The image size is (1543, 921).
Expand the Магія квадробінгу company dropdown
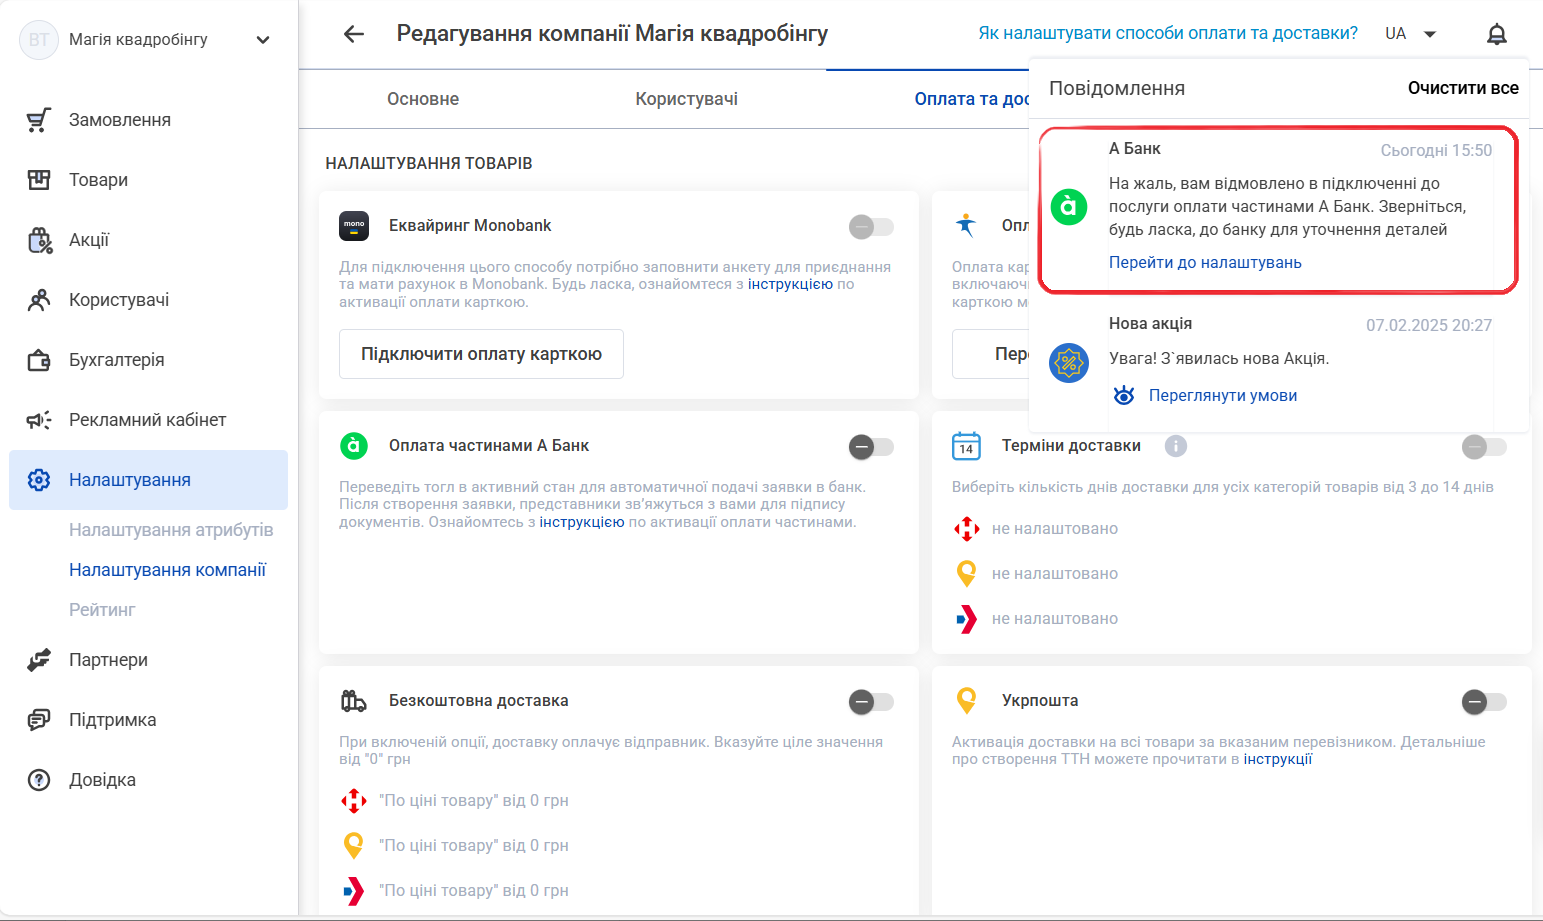point(263,40)
